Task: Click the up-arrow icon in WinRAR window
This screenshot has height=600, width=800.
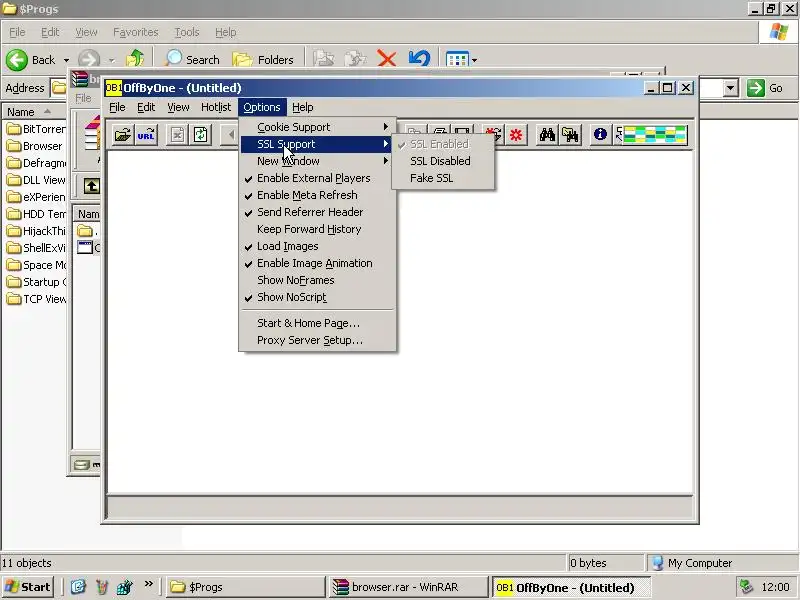Action: pyautogui.click(x=92, y=186)
